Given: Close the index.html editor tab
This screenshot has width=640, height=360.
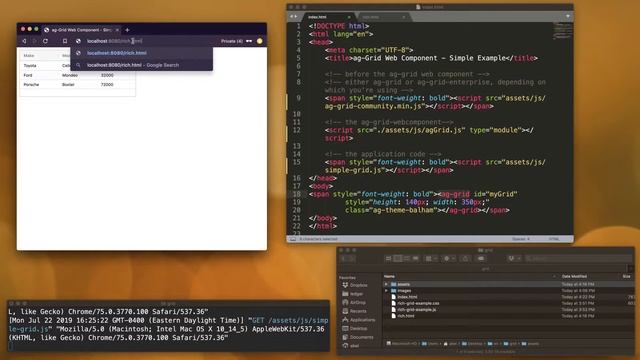Looking at the screenshot, I should tap(349, 17).
